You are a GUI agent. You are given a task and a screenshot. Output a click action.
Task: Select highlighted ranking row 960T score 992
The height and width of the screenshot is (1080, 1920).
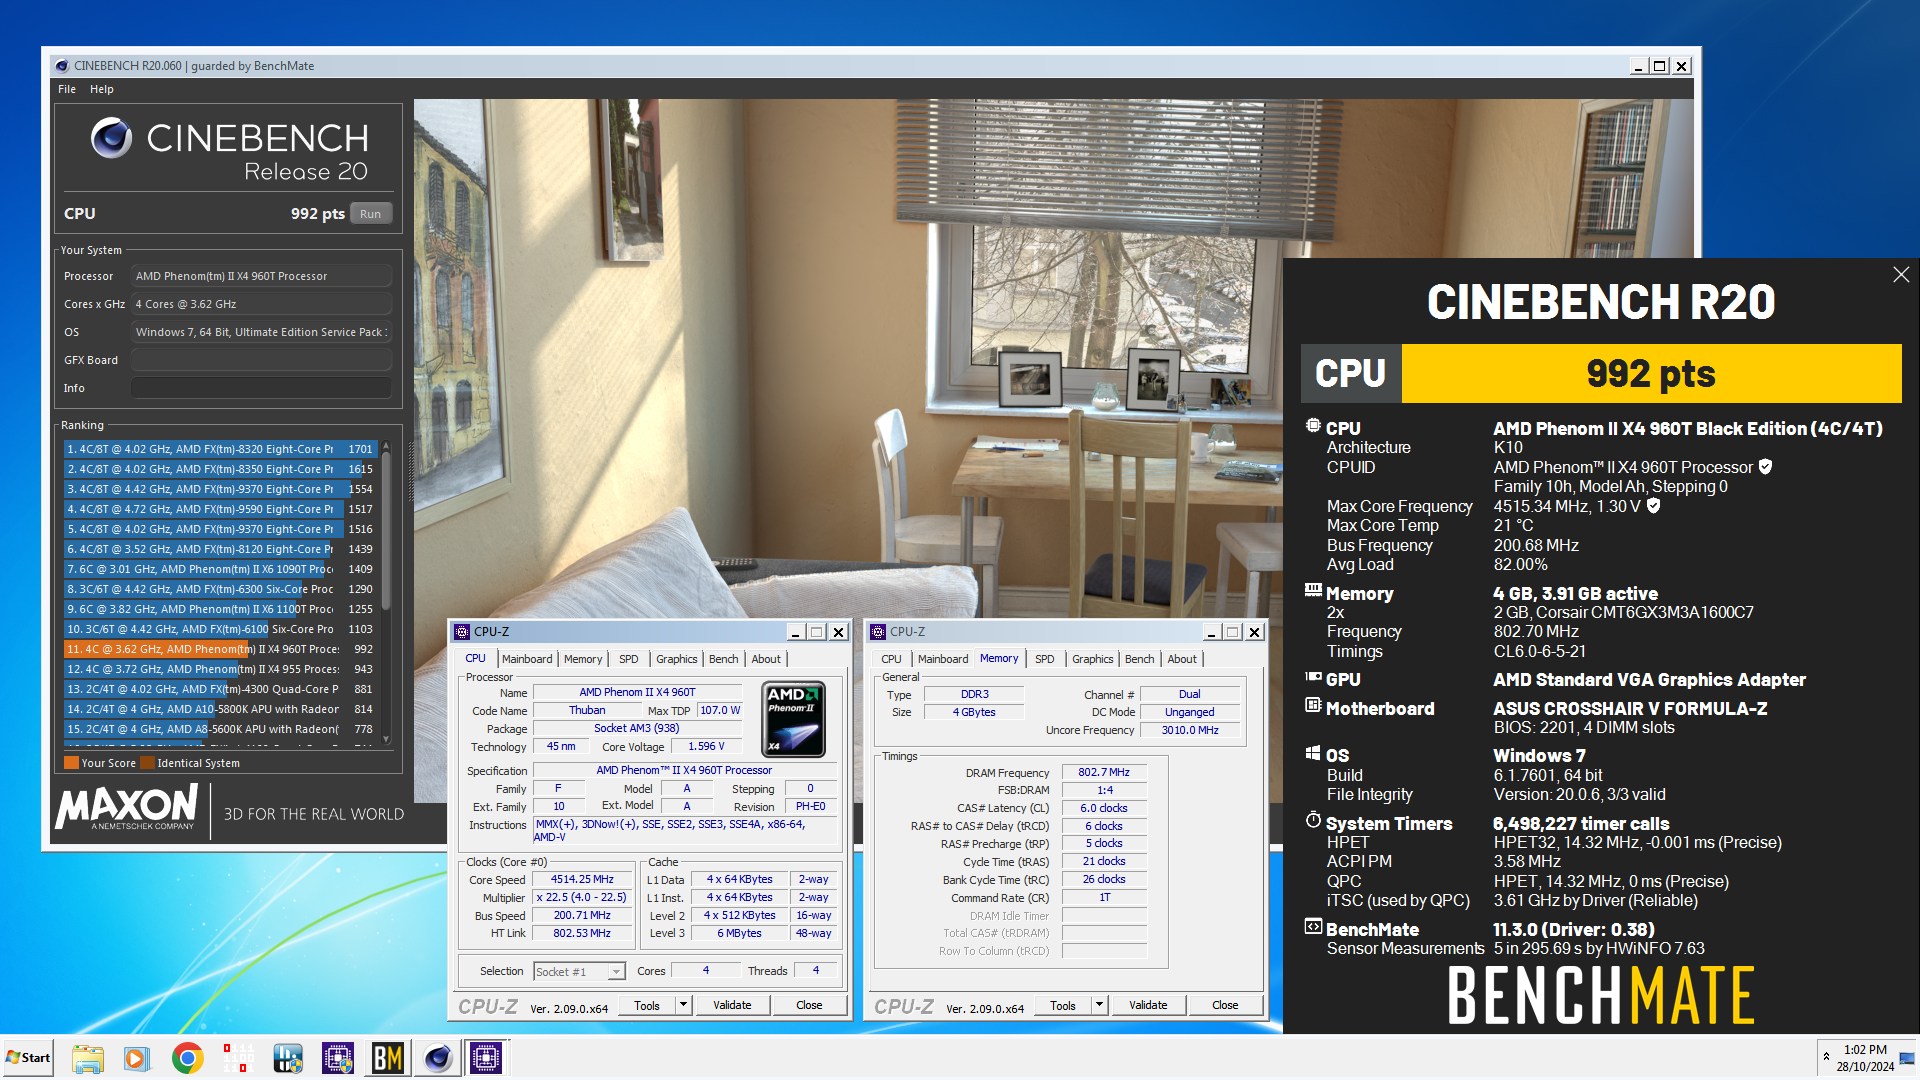click(219, 649)
